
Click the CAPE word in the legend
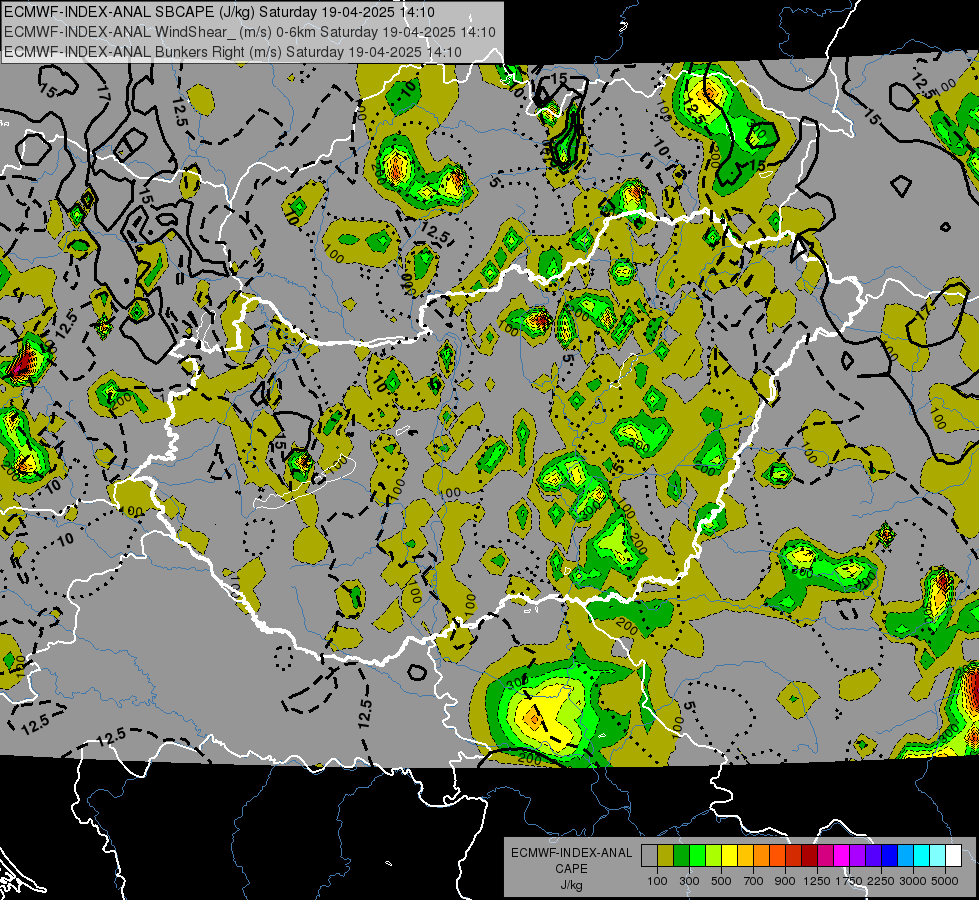[571, 869]
